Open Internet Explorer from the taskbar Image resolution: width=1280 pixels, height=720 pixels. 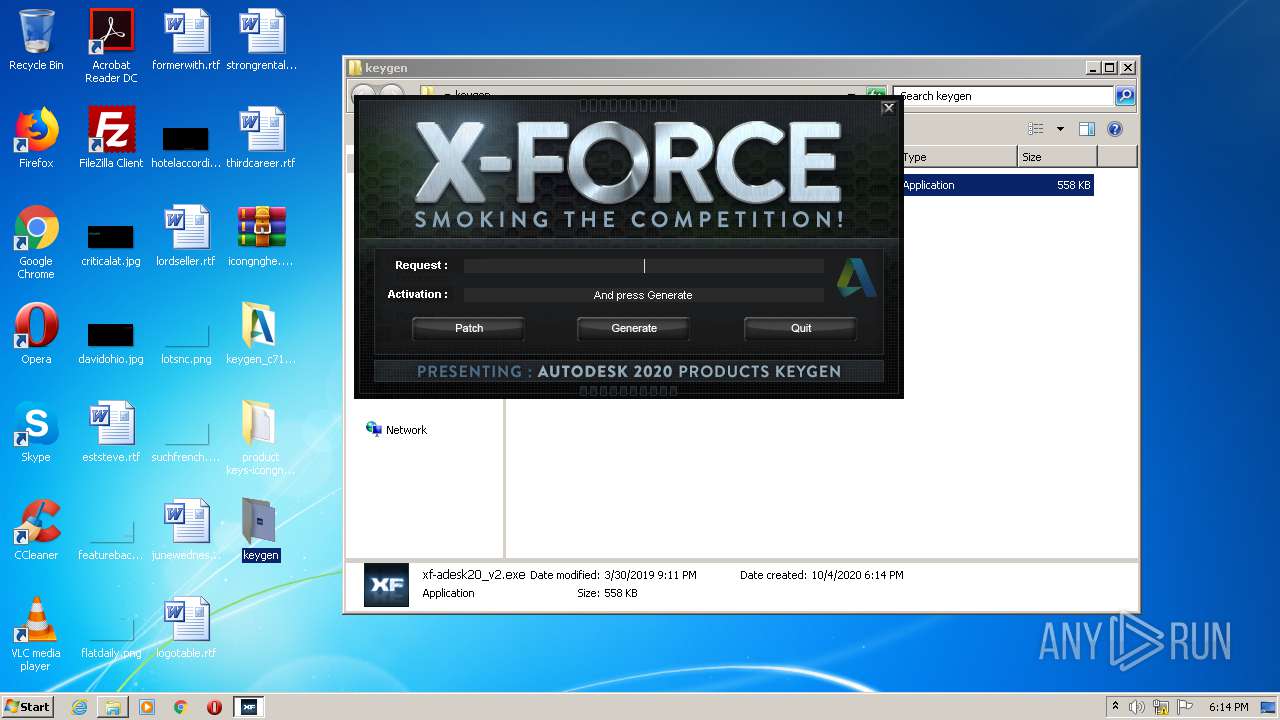click(79, 707)
